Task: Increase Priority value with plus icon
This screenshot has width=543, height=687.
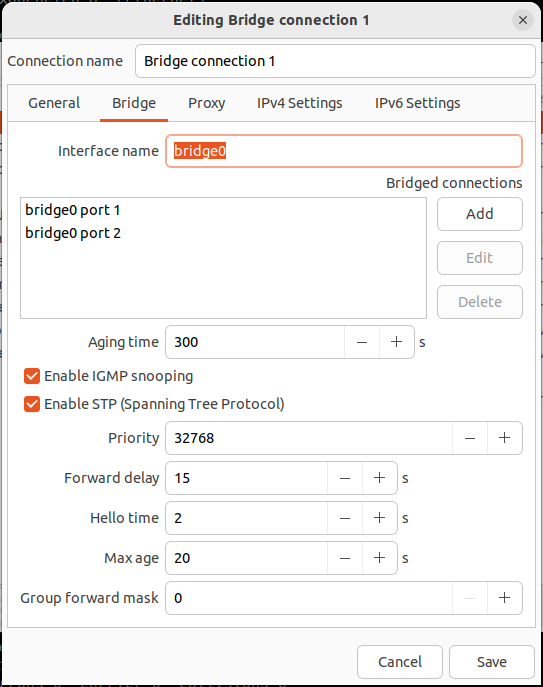Action: 504,438
